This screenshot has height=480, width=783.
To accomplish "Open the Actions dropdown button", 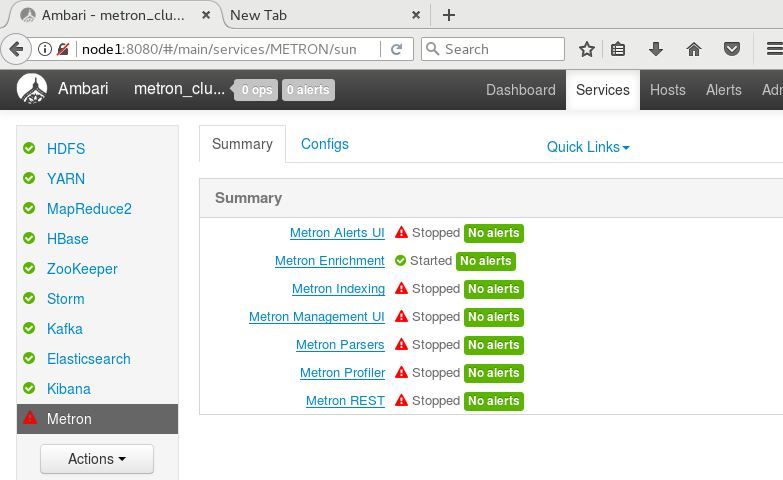I will [97, 459].
